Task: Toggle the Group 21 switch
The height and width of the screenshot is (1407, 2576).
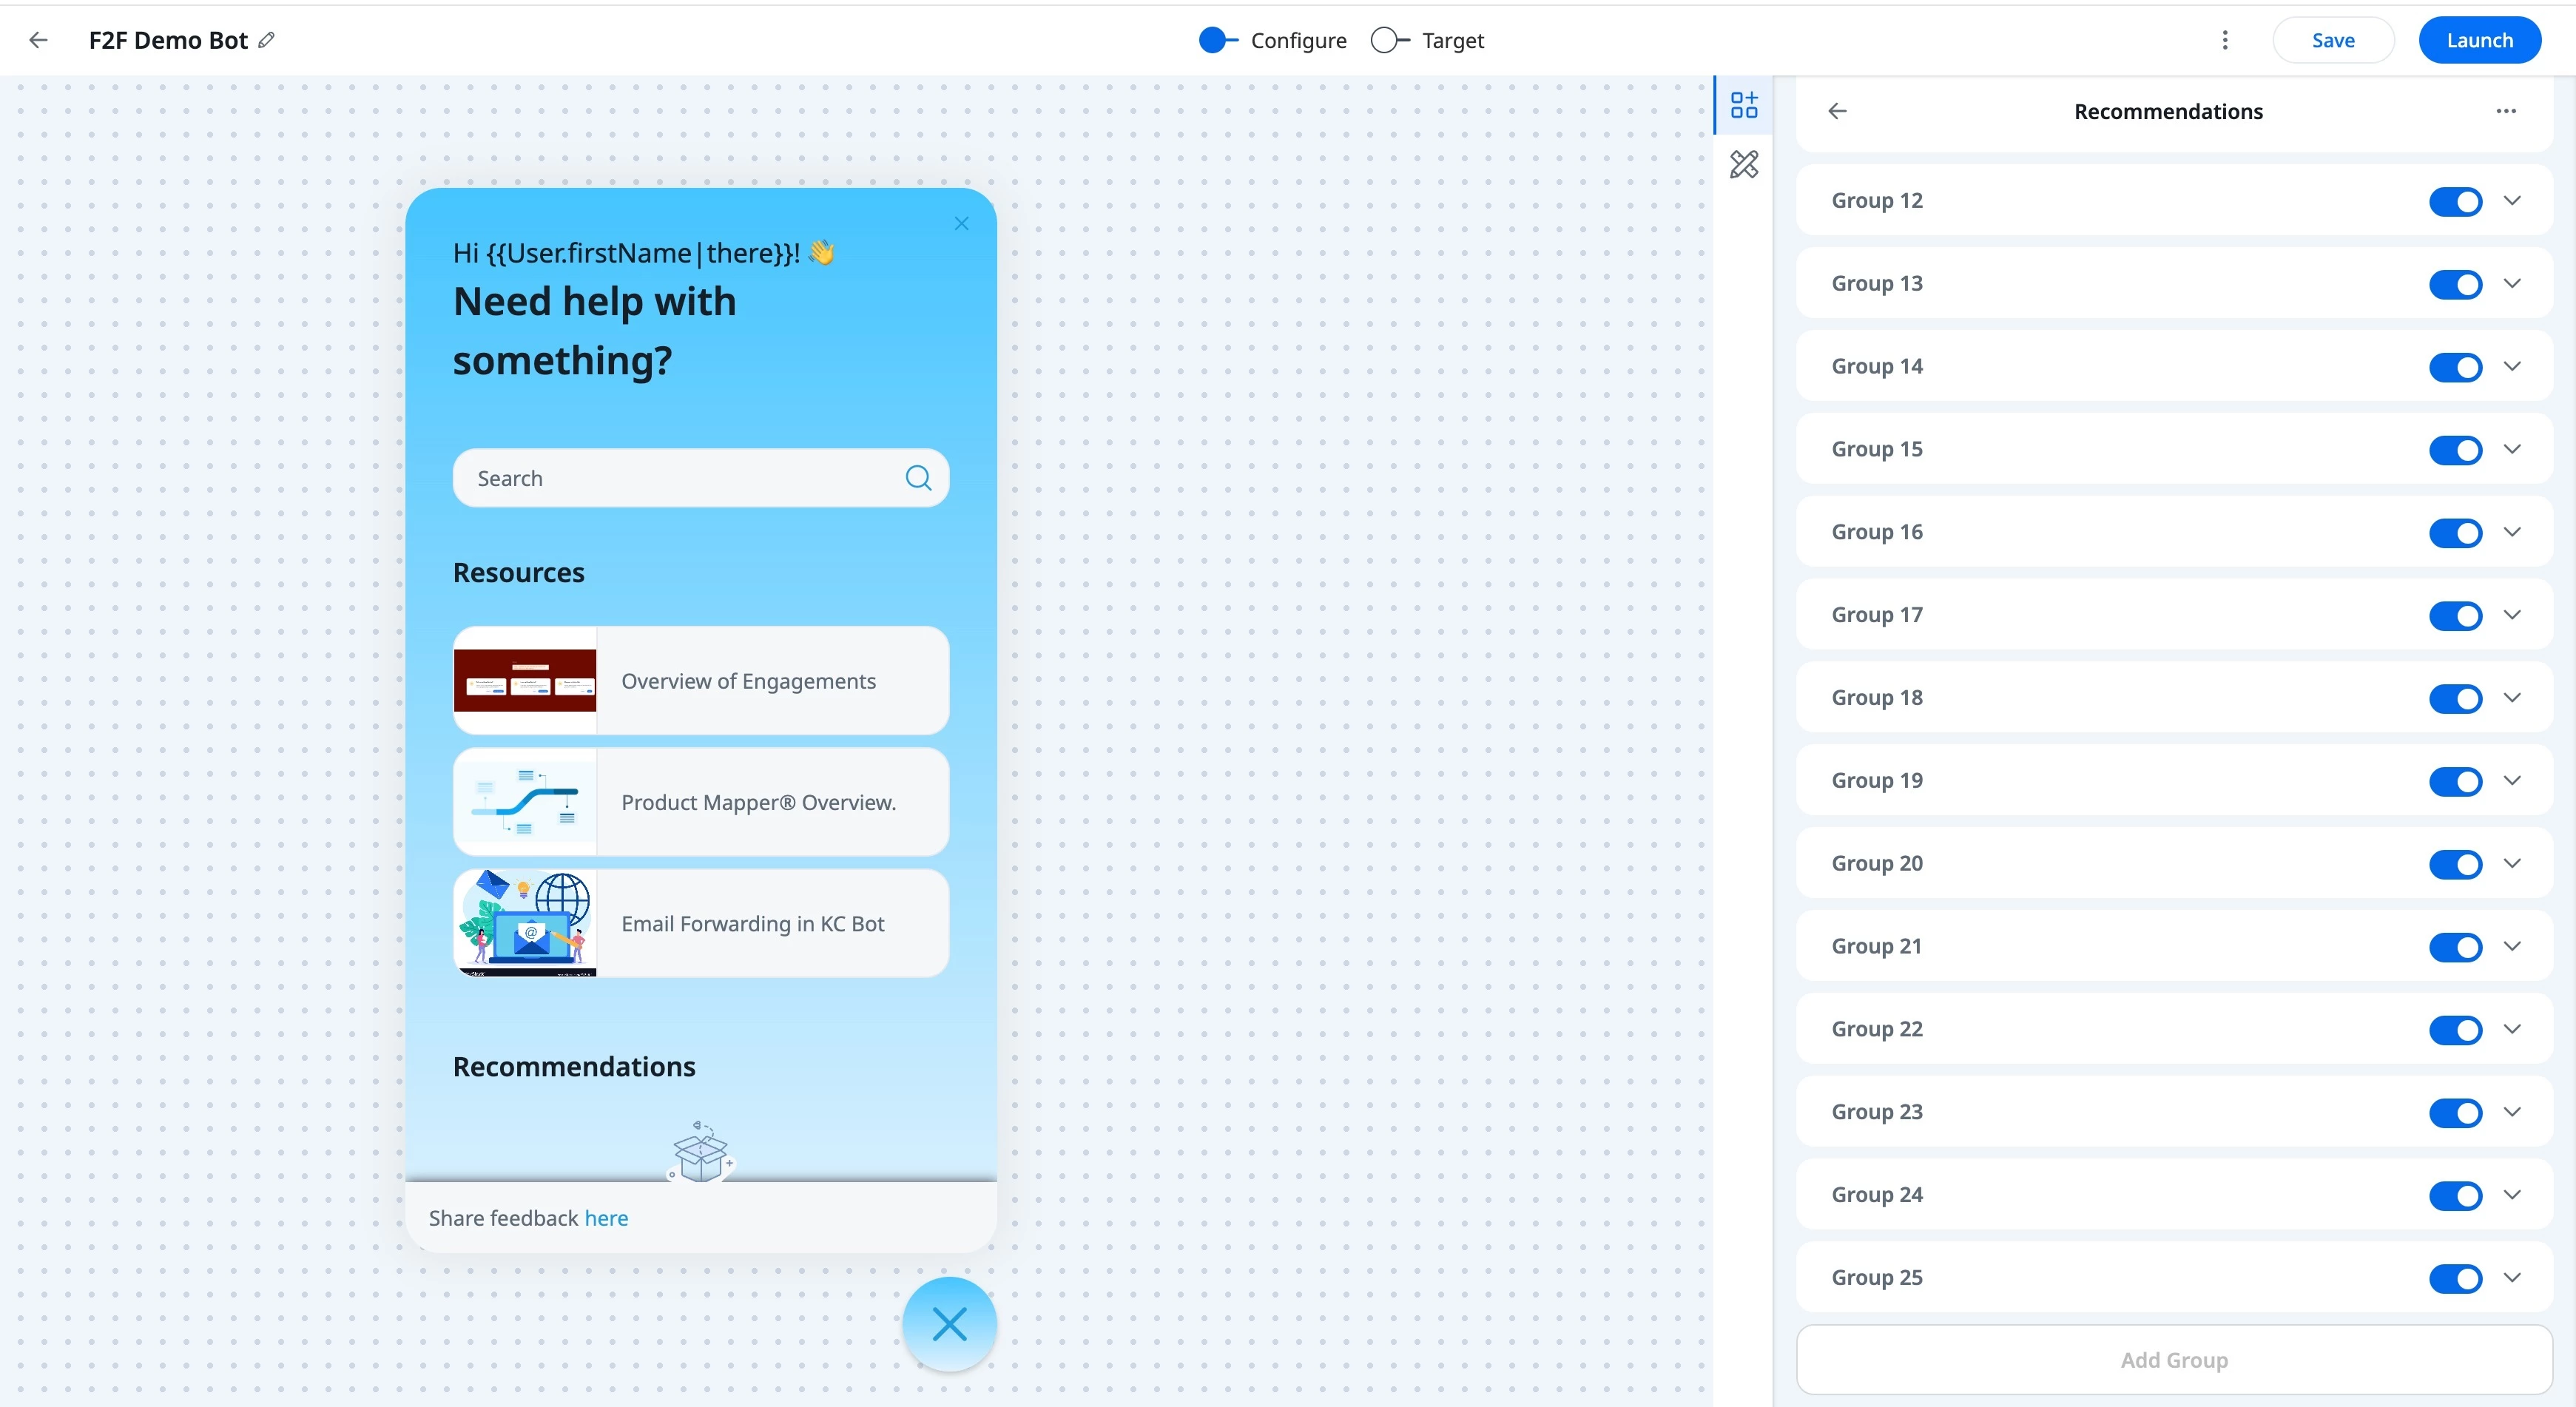Action: point(2456,947)
